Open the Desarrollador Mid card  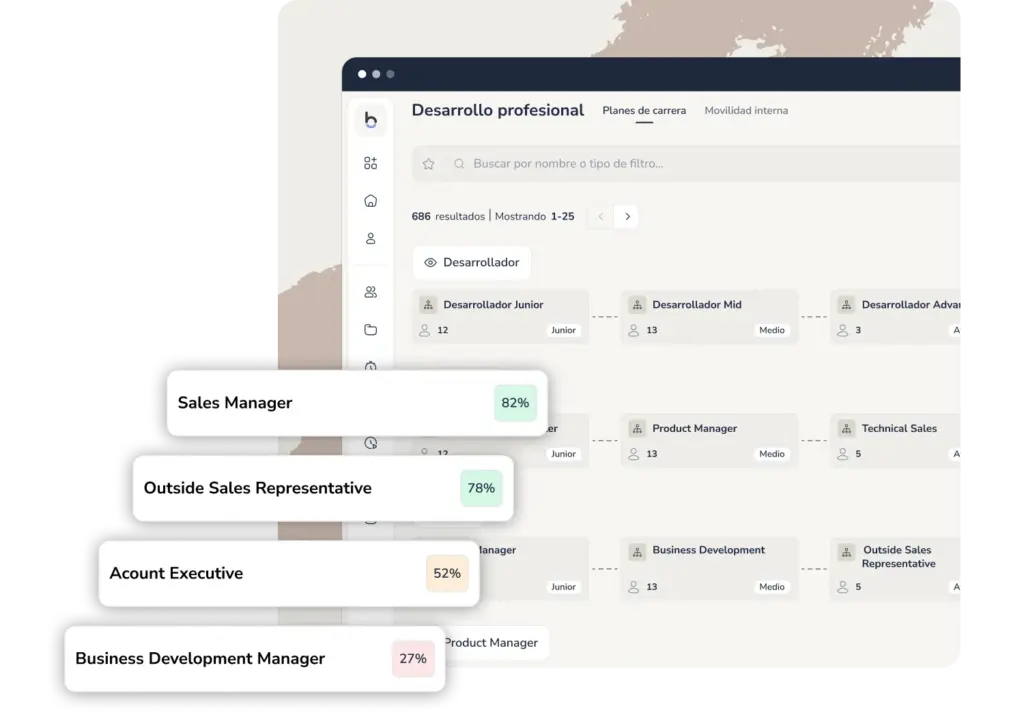[x=709, y=317]
